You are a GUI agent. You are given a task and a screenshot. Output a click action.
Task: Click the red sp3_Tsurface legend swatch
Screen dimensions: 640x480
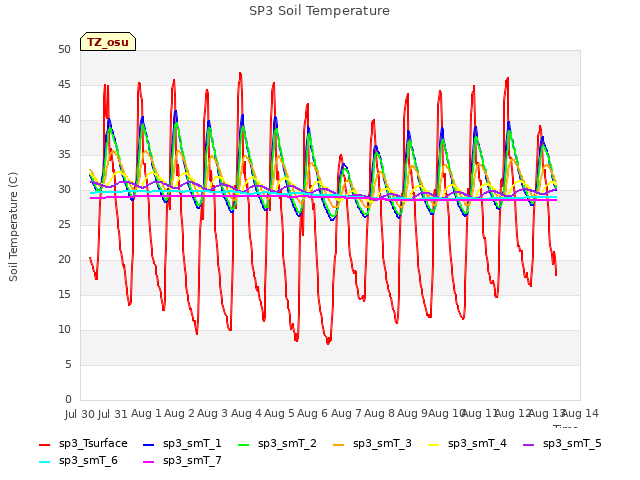coord(44,444)
